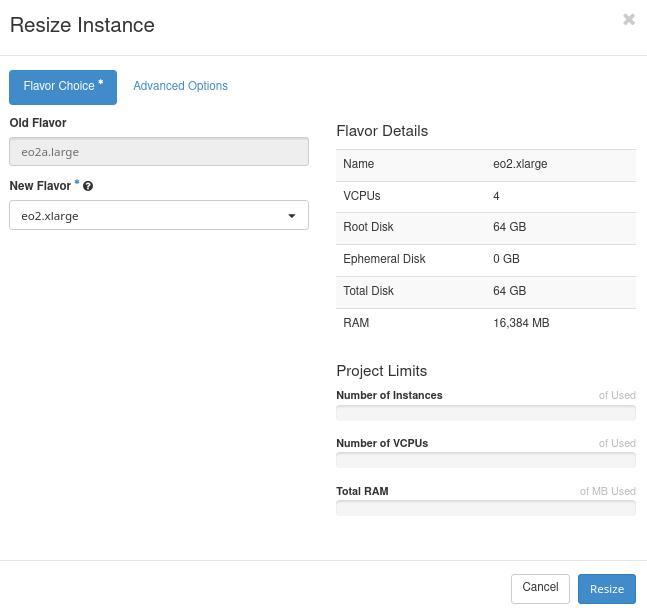Click the Root Disk row label
The height and width of the screenshot is (614, 647).
tap(368, 227)
